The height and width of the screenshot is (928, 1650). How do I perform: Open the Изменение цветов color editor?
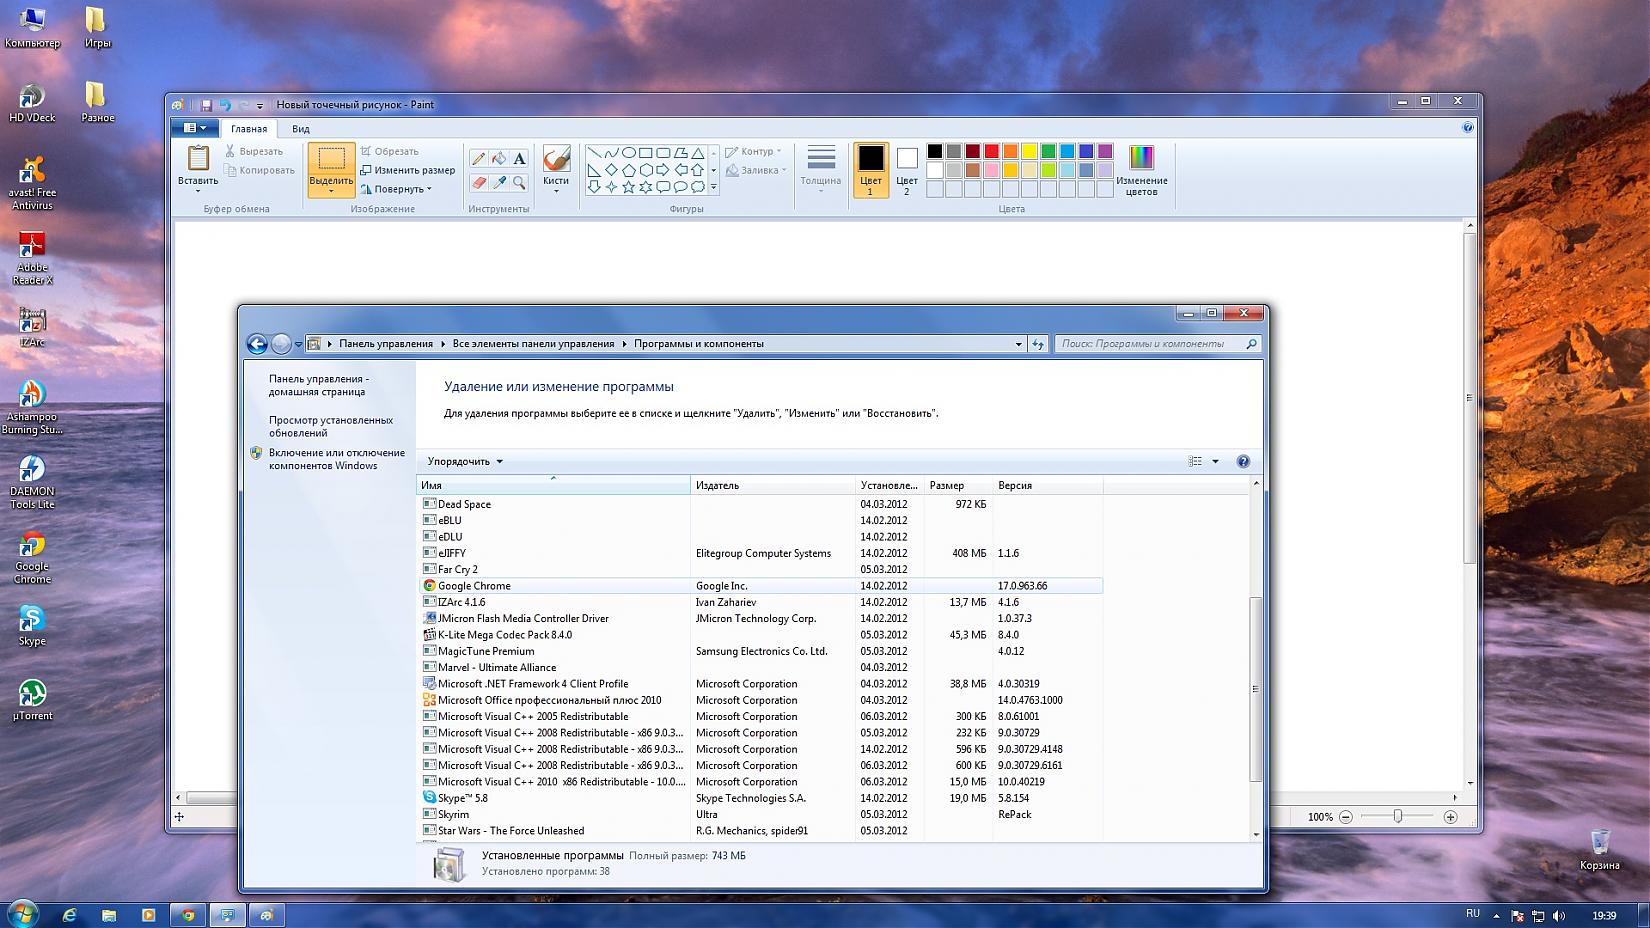pos(1141,170)
